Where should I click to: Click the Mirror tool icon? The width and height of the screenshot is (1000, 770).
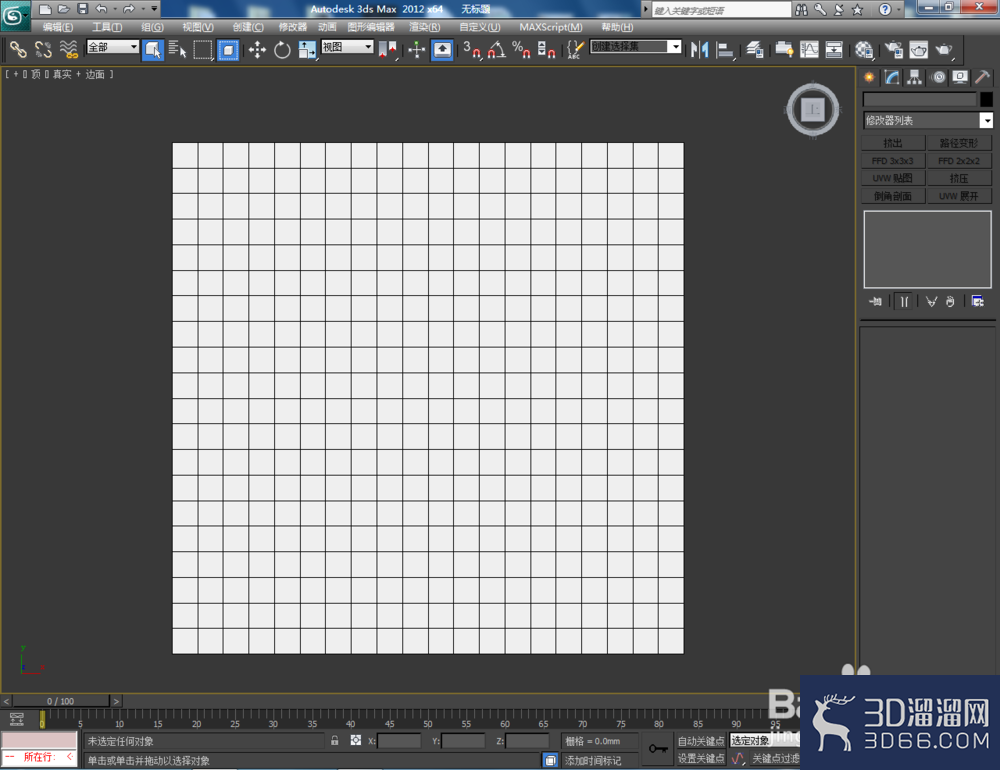[700, 49]
